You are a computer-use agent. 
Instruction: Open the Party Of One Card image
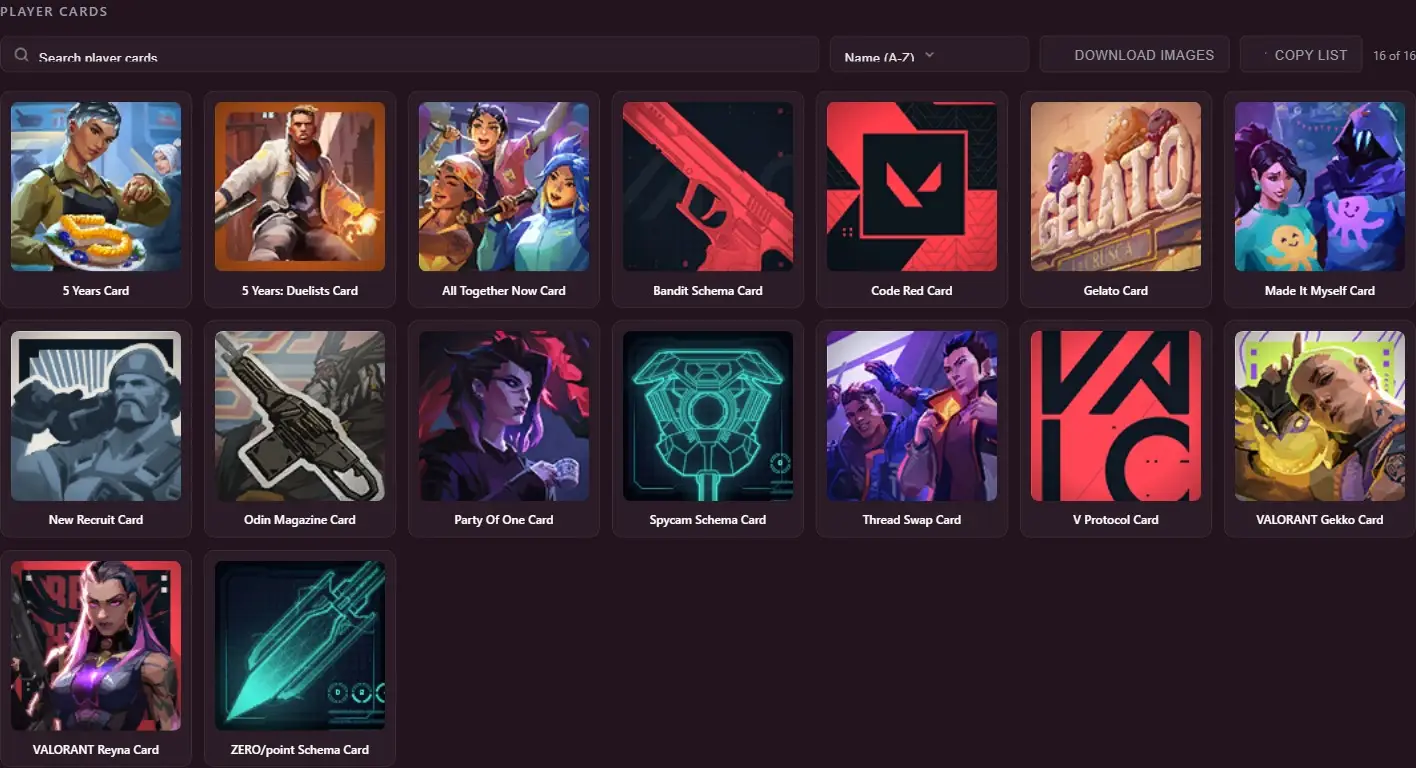pyautogui.click(x=504, y=416)
